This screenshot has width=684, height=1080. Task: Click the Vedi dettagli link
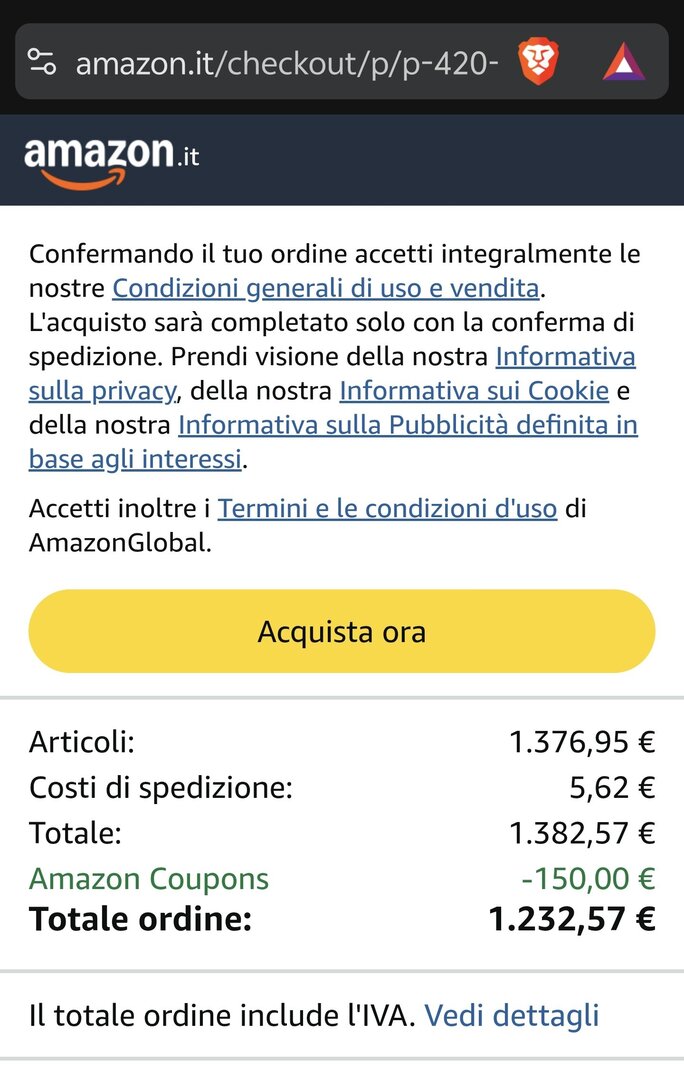tap(511, 1015)
